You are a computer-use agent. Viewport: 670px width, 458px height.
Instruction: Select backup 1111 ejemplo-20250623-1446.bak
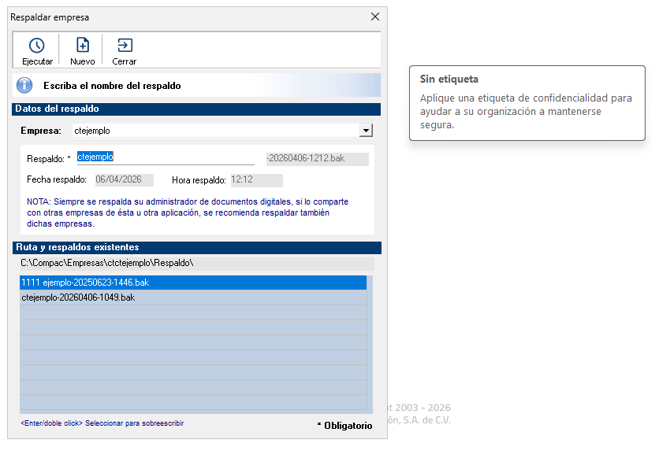tap(193, 282)
